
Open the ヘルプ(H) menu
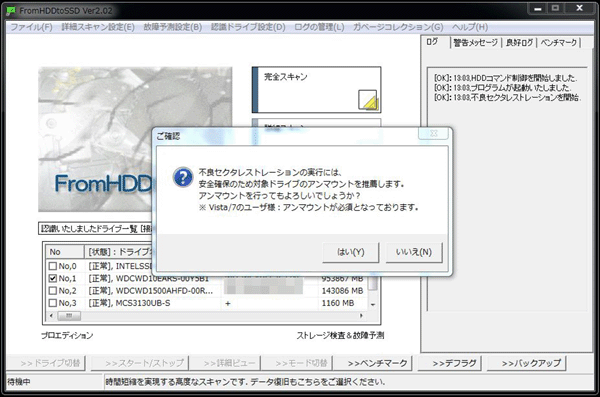coord(470,27)
